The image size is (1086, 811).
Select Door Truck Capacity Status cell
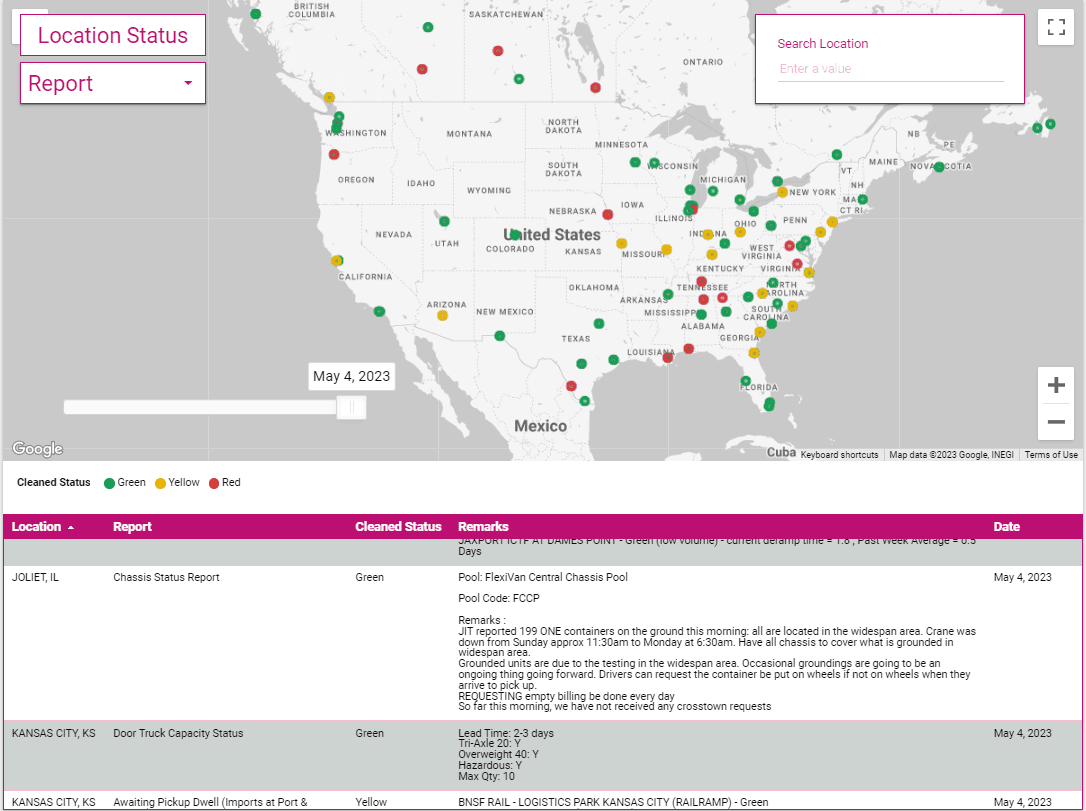coord(178,733)
